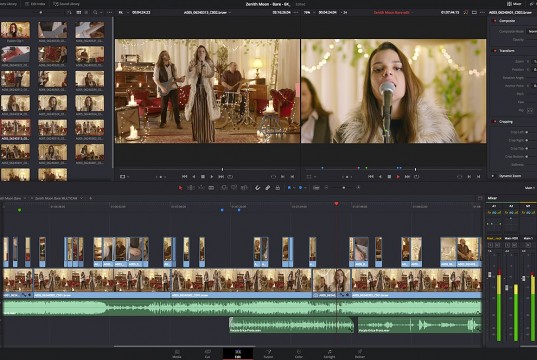Toggle the Cropping section red enable dot
The width and height of the screenshot is (537, 360).
(x=495, y=122)
